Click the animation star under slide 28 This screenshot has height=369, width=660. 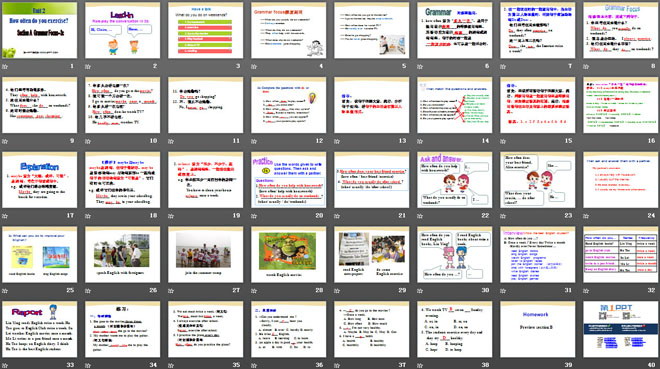pos(254,291)
